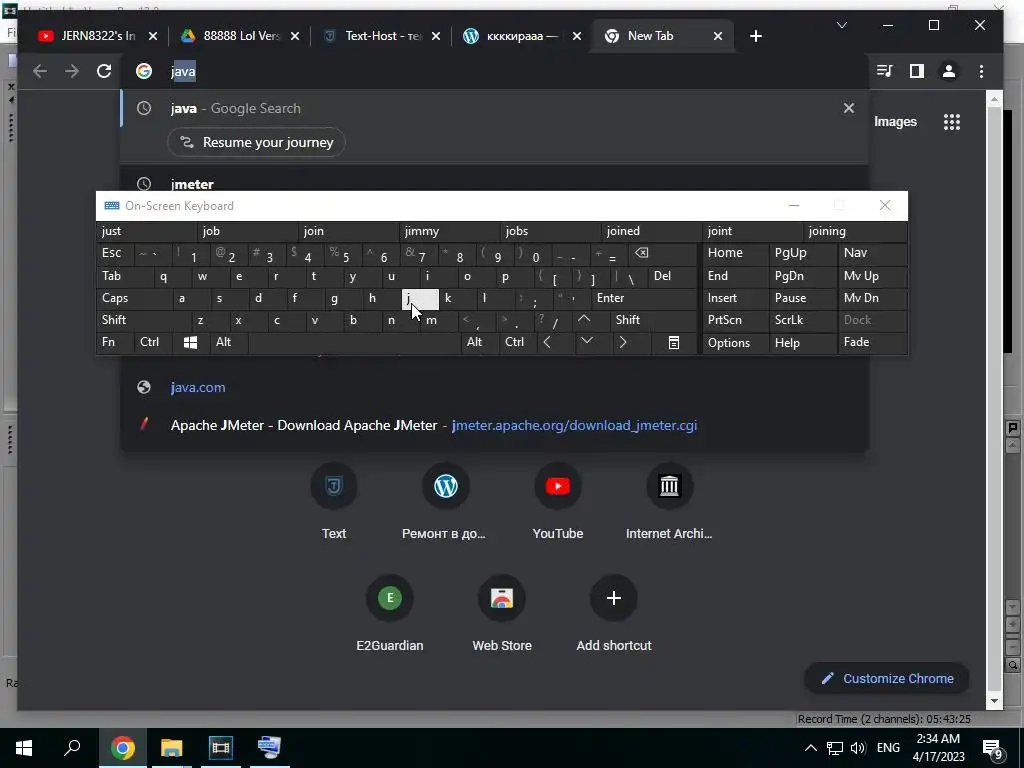1024x768 pixels.
Task: Toggle the left Ctrl key on On-Screen Keyboard
Action: pyautogui.click(x=153, y=342)
